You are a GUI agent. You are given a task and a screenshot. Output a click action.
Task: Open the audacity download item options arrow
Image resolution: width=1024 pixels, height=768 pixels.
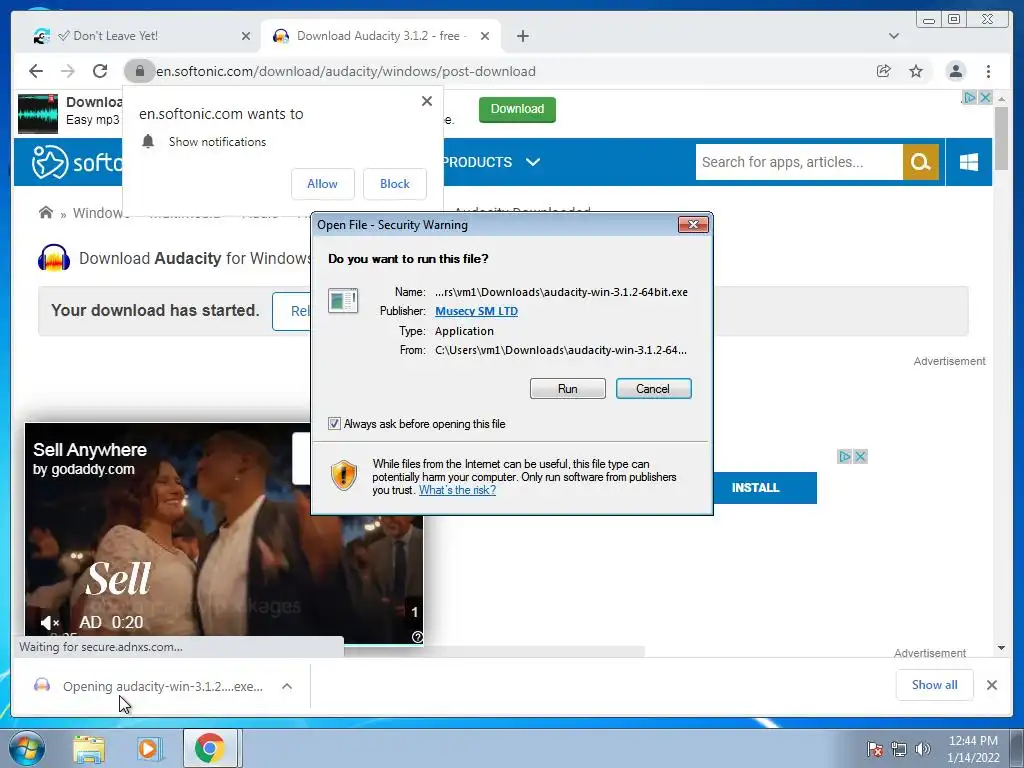(287, 686)
